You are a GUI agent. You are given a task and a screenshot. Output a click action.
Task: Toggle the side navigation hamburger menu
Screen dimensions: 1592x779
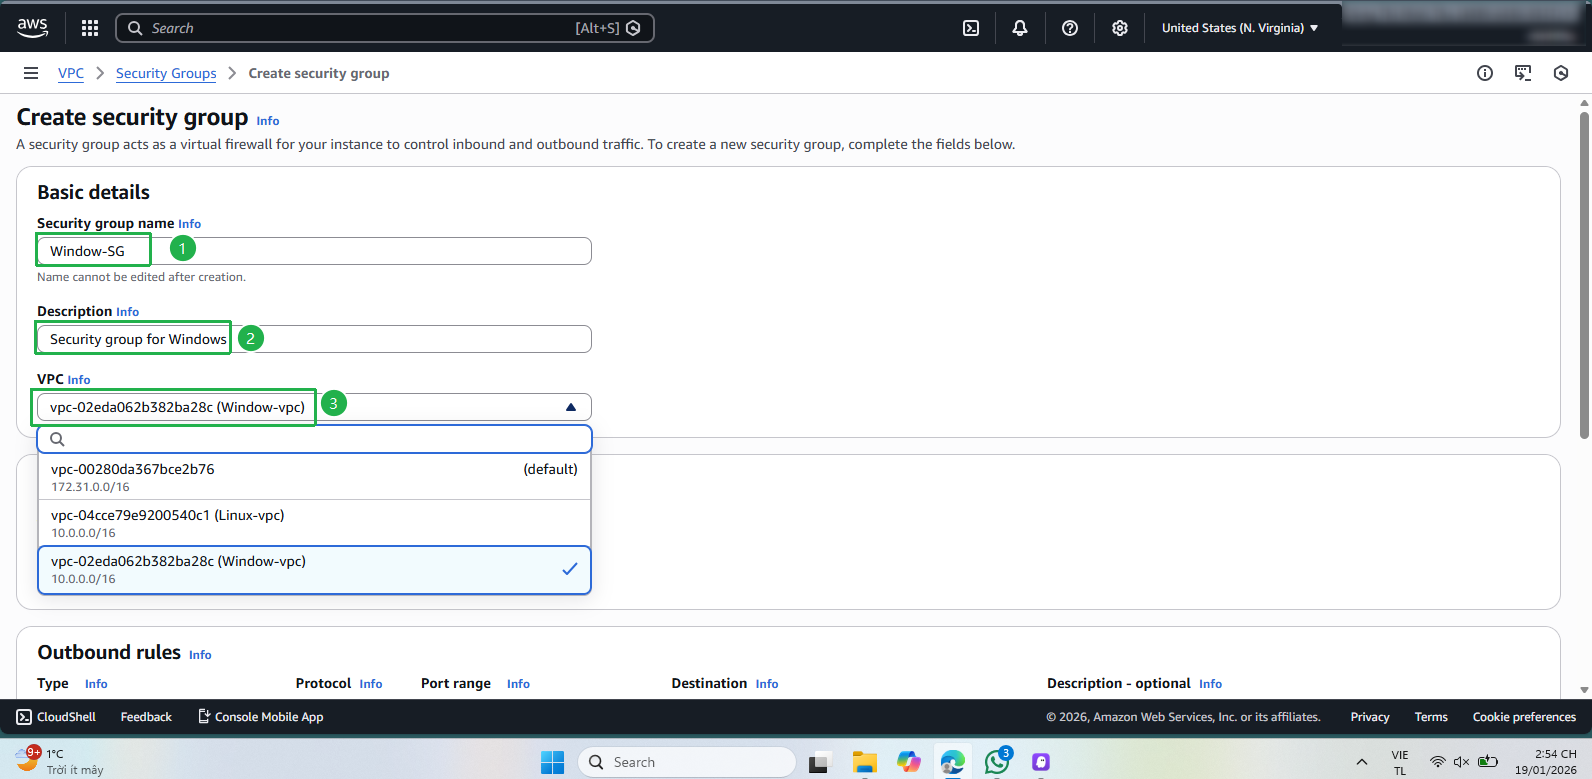point(31,73)
